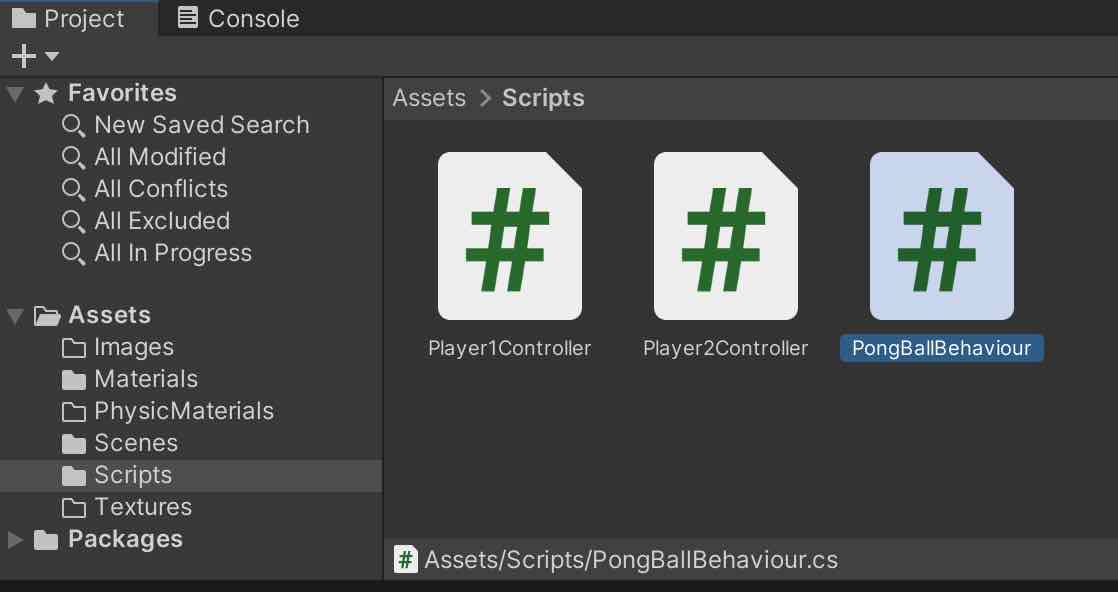Select the Player1Controller script icon
Viewport: 1118px width, 592px height.
click(509, 236)
